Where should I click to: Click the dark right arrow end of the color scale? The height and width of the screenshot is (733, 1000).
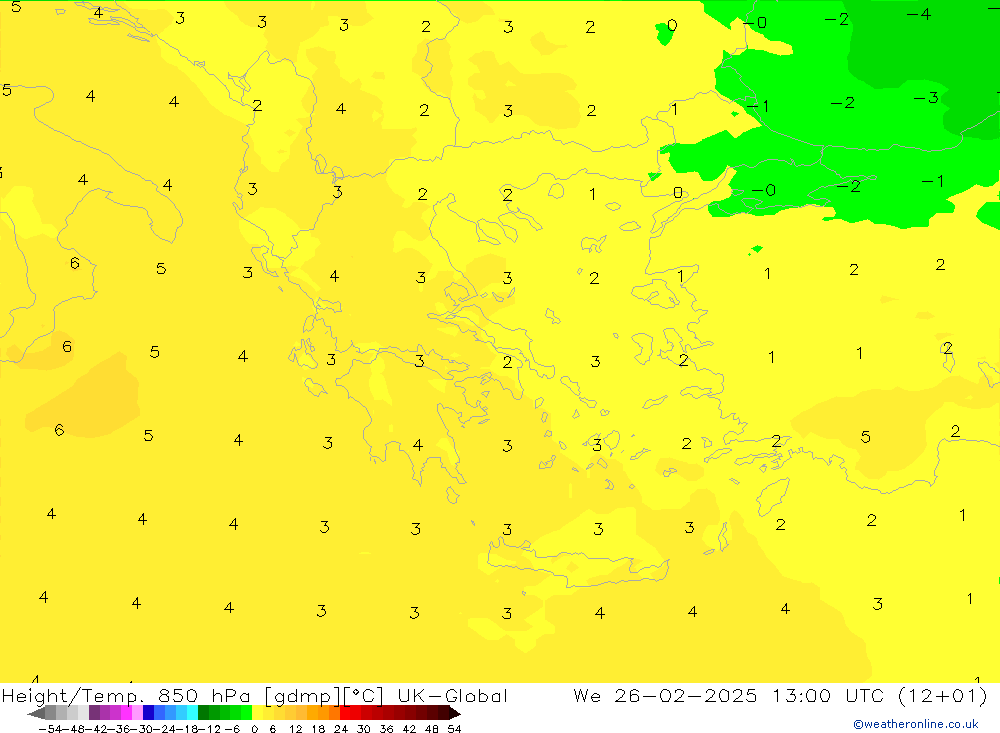pyautogui.click(x=455, y=713)
